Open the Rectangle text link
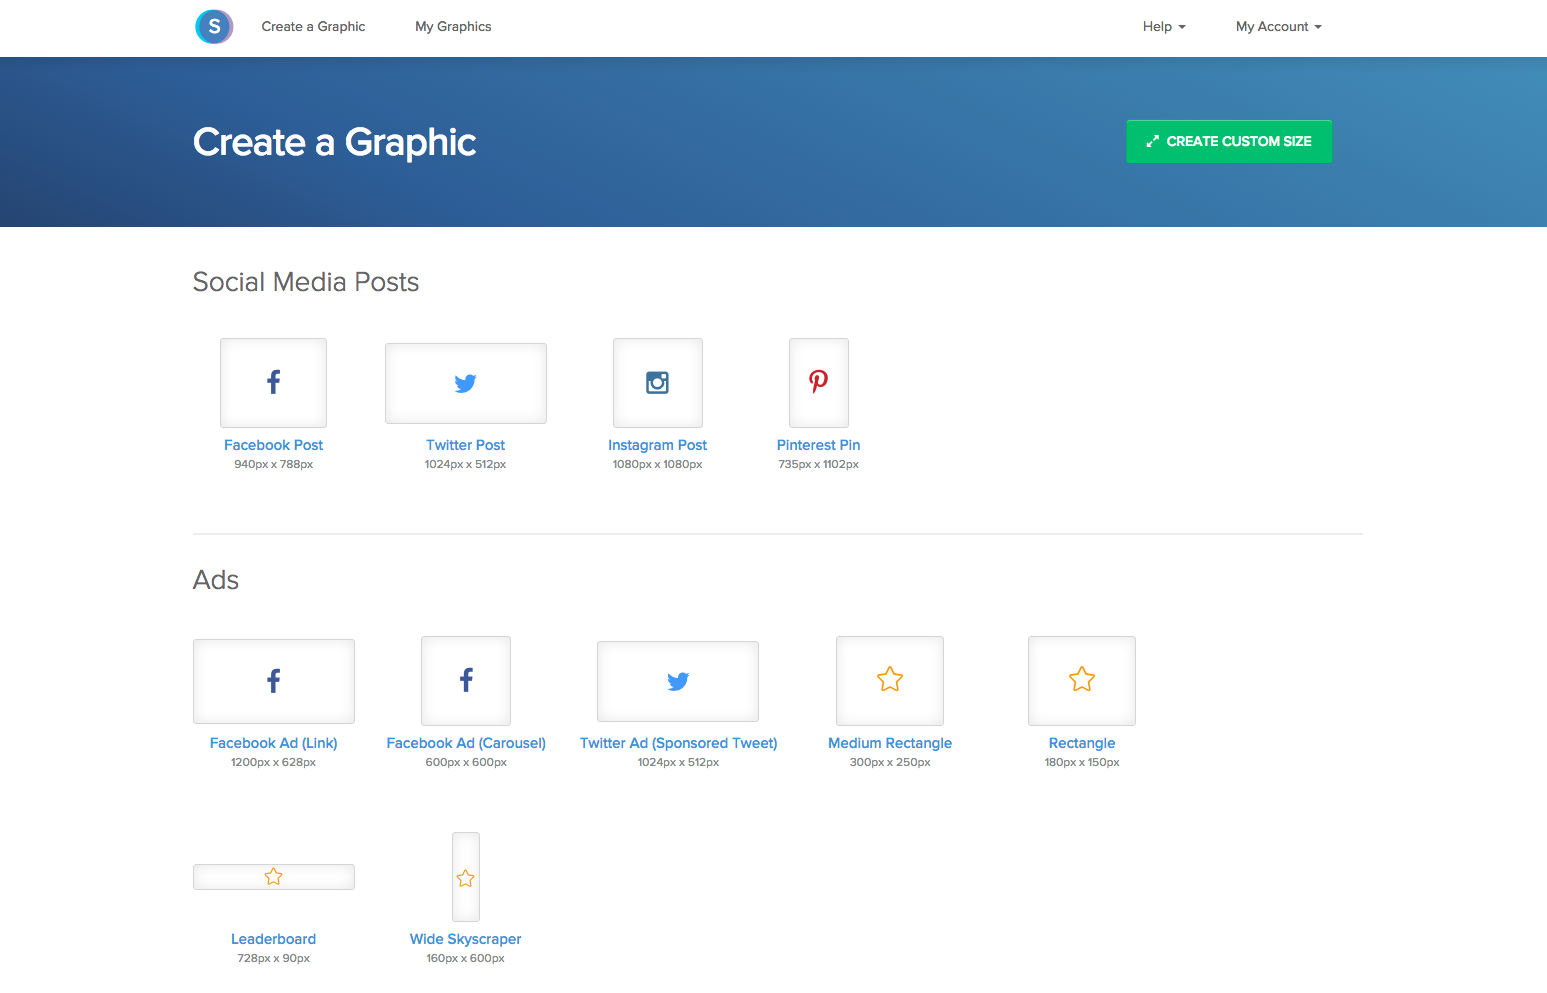 point(1082,743)
